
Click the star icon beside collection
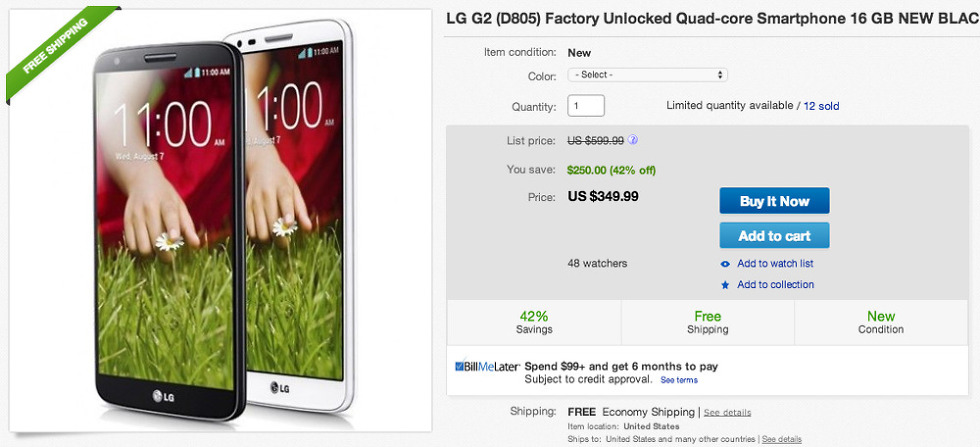(725, 285)
